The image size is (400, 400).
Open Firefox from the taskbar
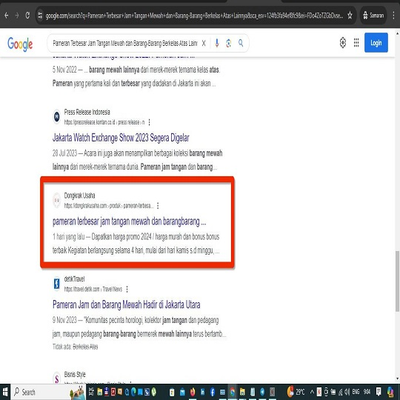tap(192, 392)
